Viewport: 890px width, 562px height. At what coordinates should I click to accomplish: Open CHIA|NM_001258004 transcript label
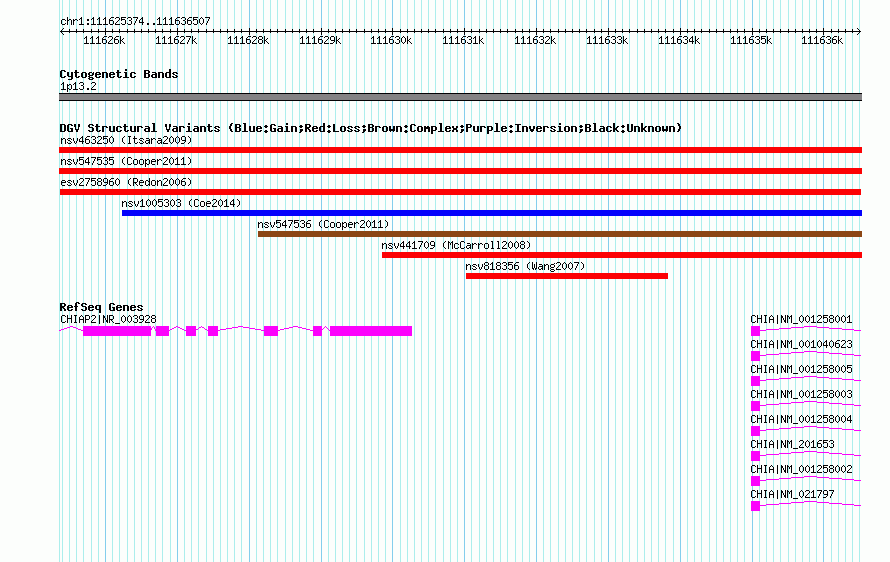coord(801,420)
